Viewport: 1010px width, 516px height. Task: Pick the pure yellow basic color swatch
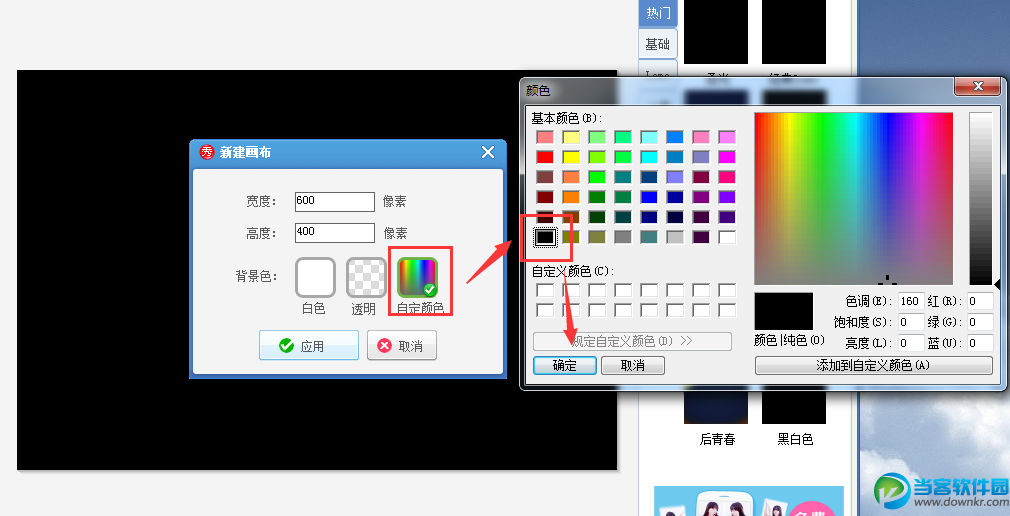(571, 157)
